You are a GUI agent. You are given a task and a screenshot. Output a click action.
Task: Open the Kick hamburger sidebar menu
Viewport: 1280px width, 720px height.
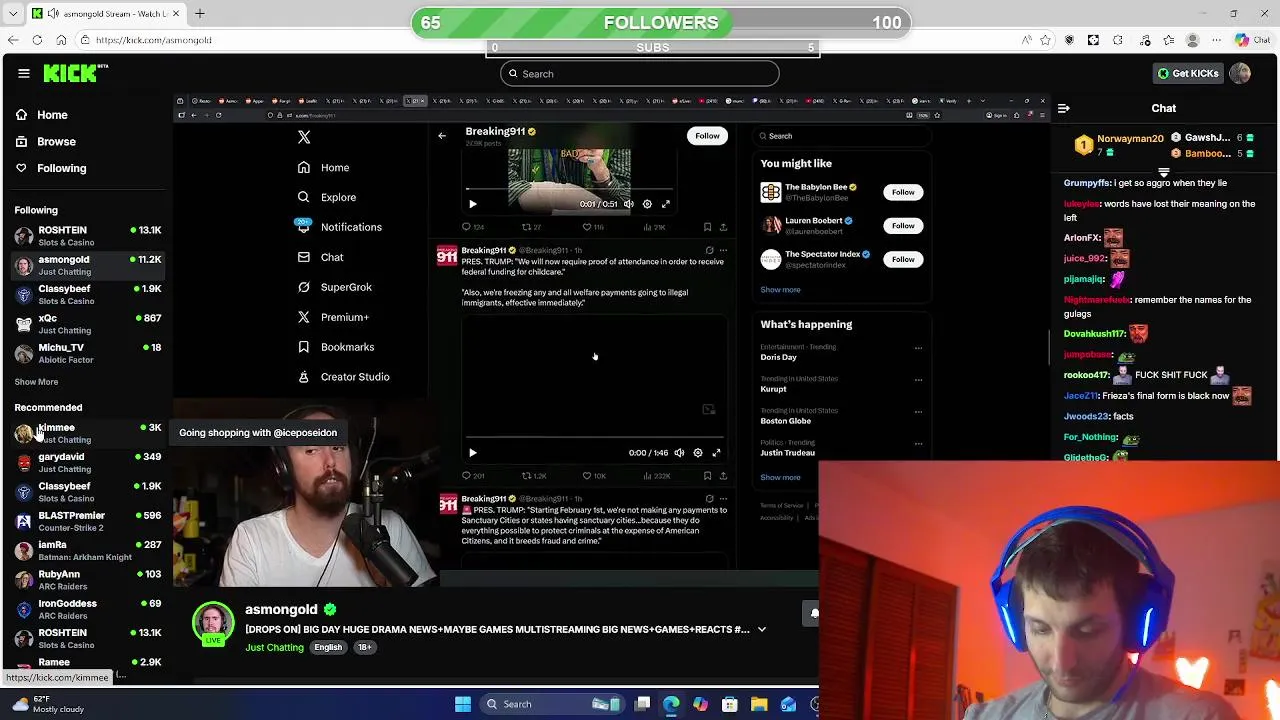point(23,73)
